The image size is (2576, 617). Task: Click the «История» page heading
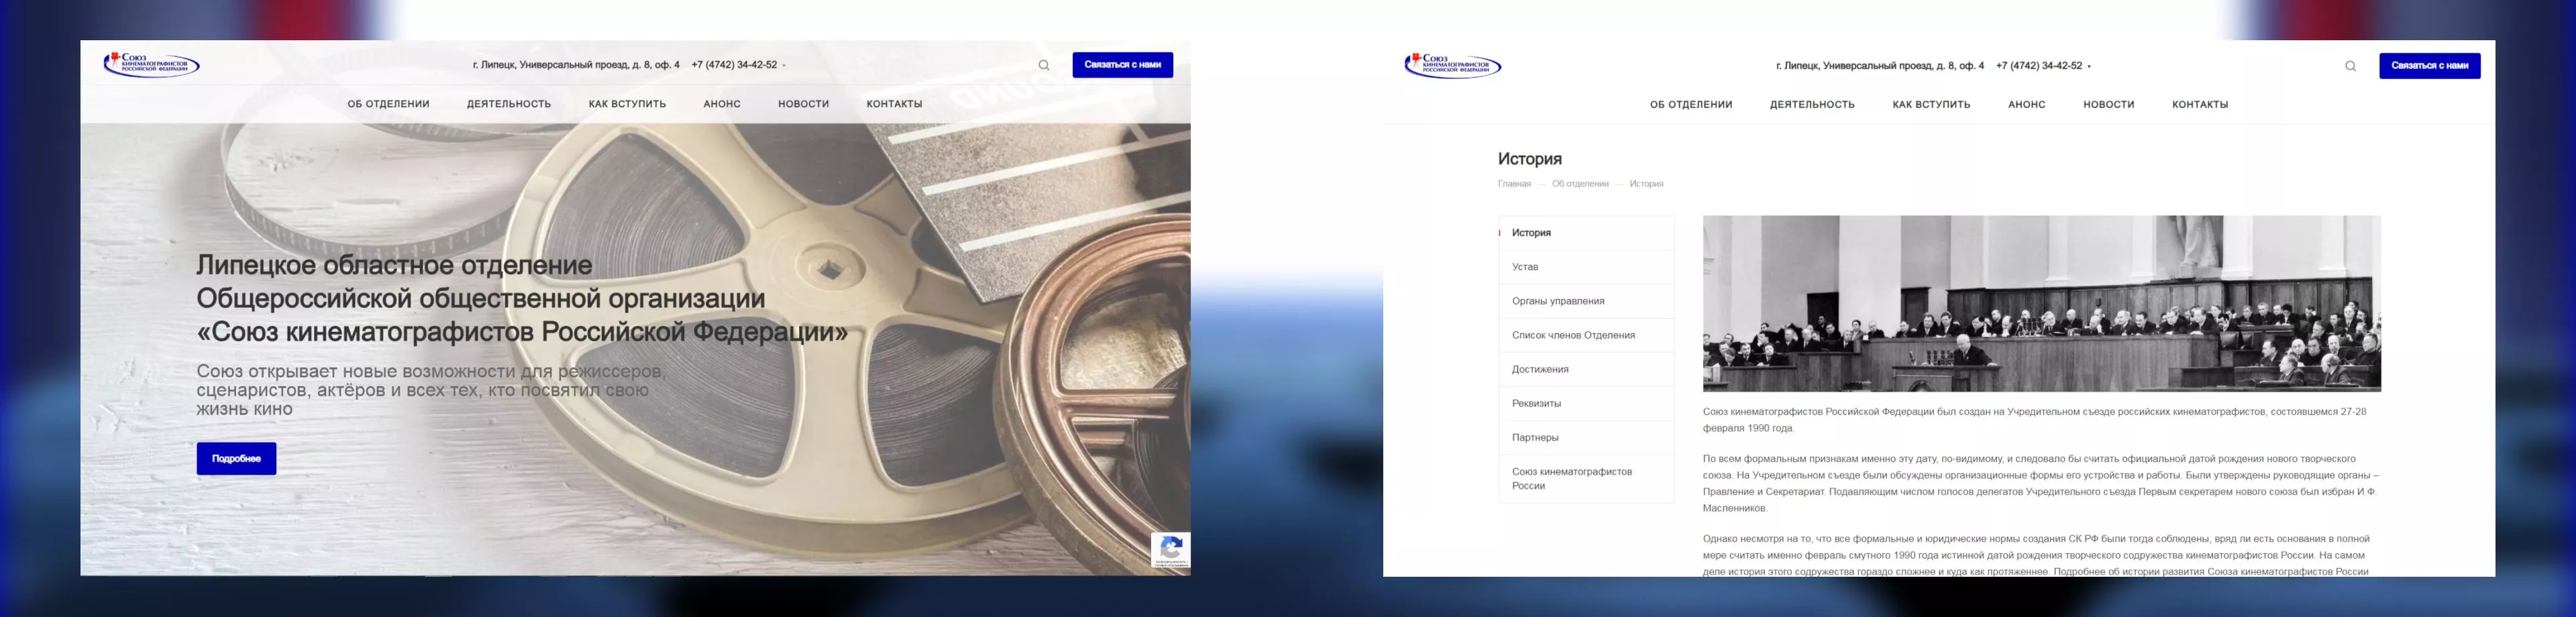pyautogui.click(x=1529, y=159)
